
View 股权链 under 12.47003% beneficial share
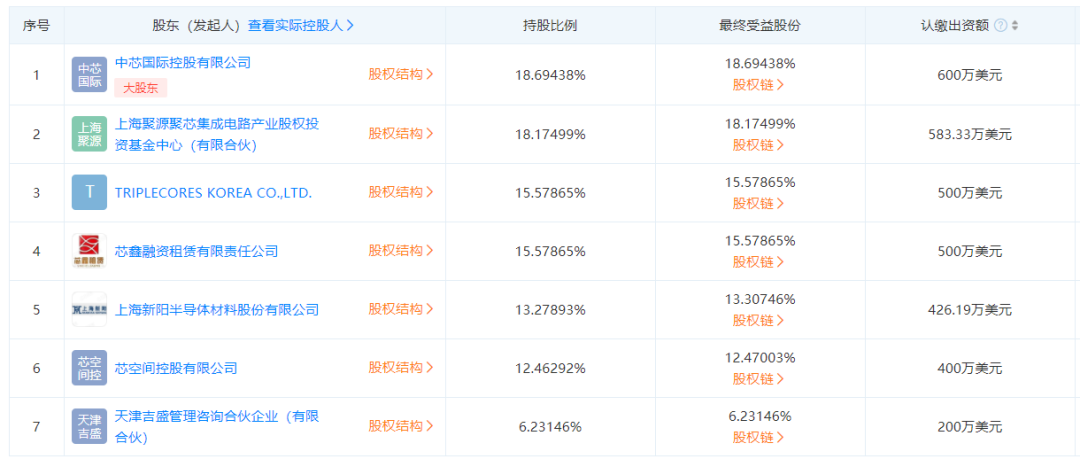759,379
